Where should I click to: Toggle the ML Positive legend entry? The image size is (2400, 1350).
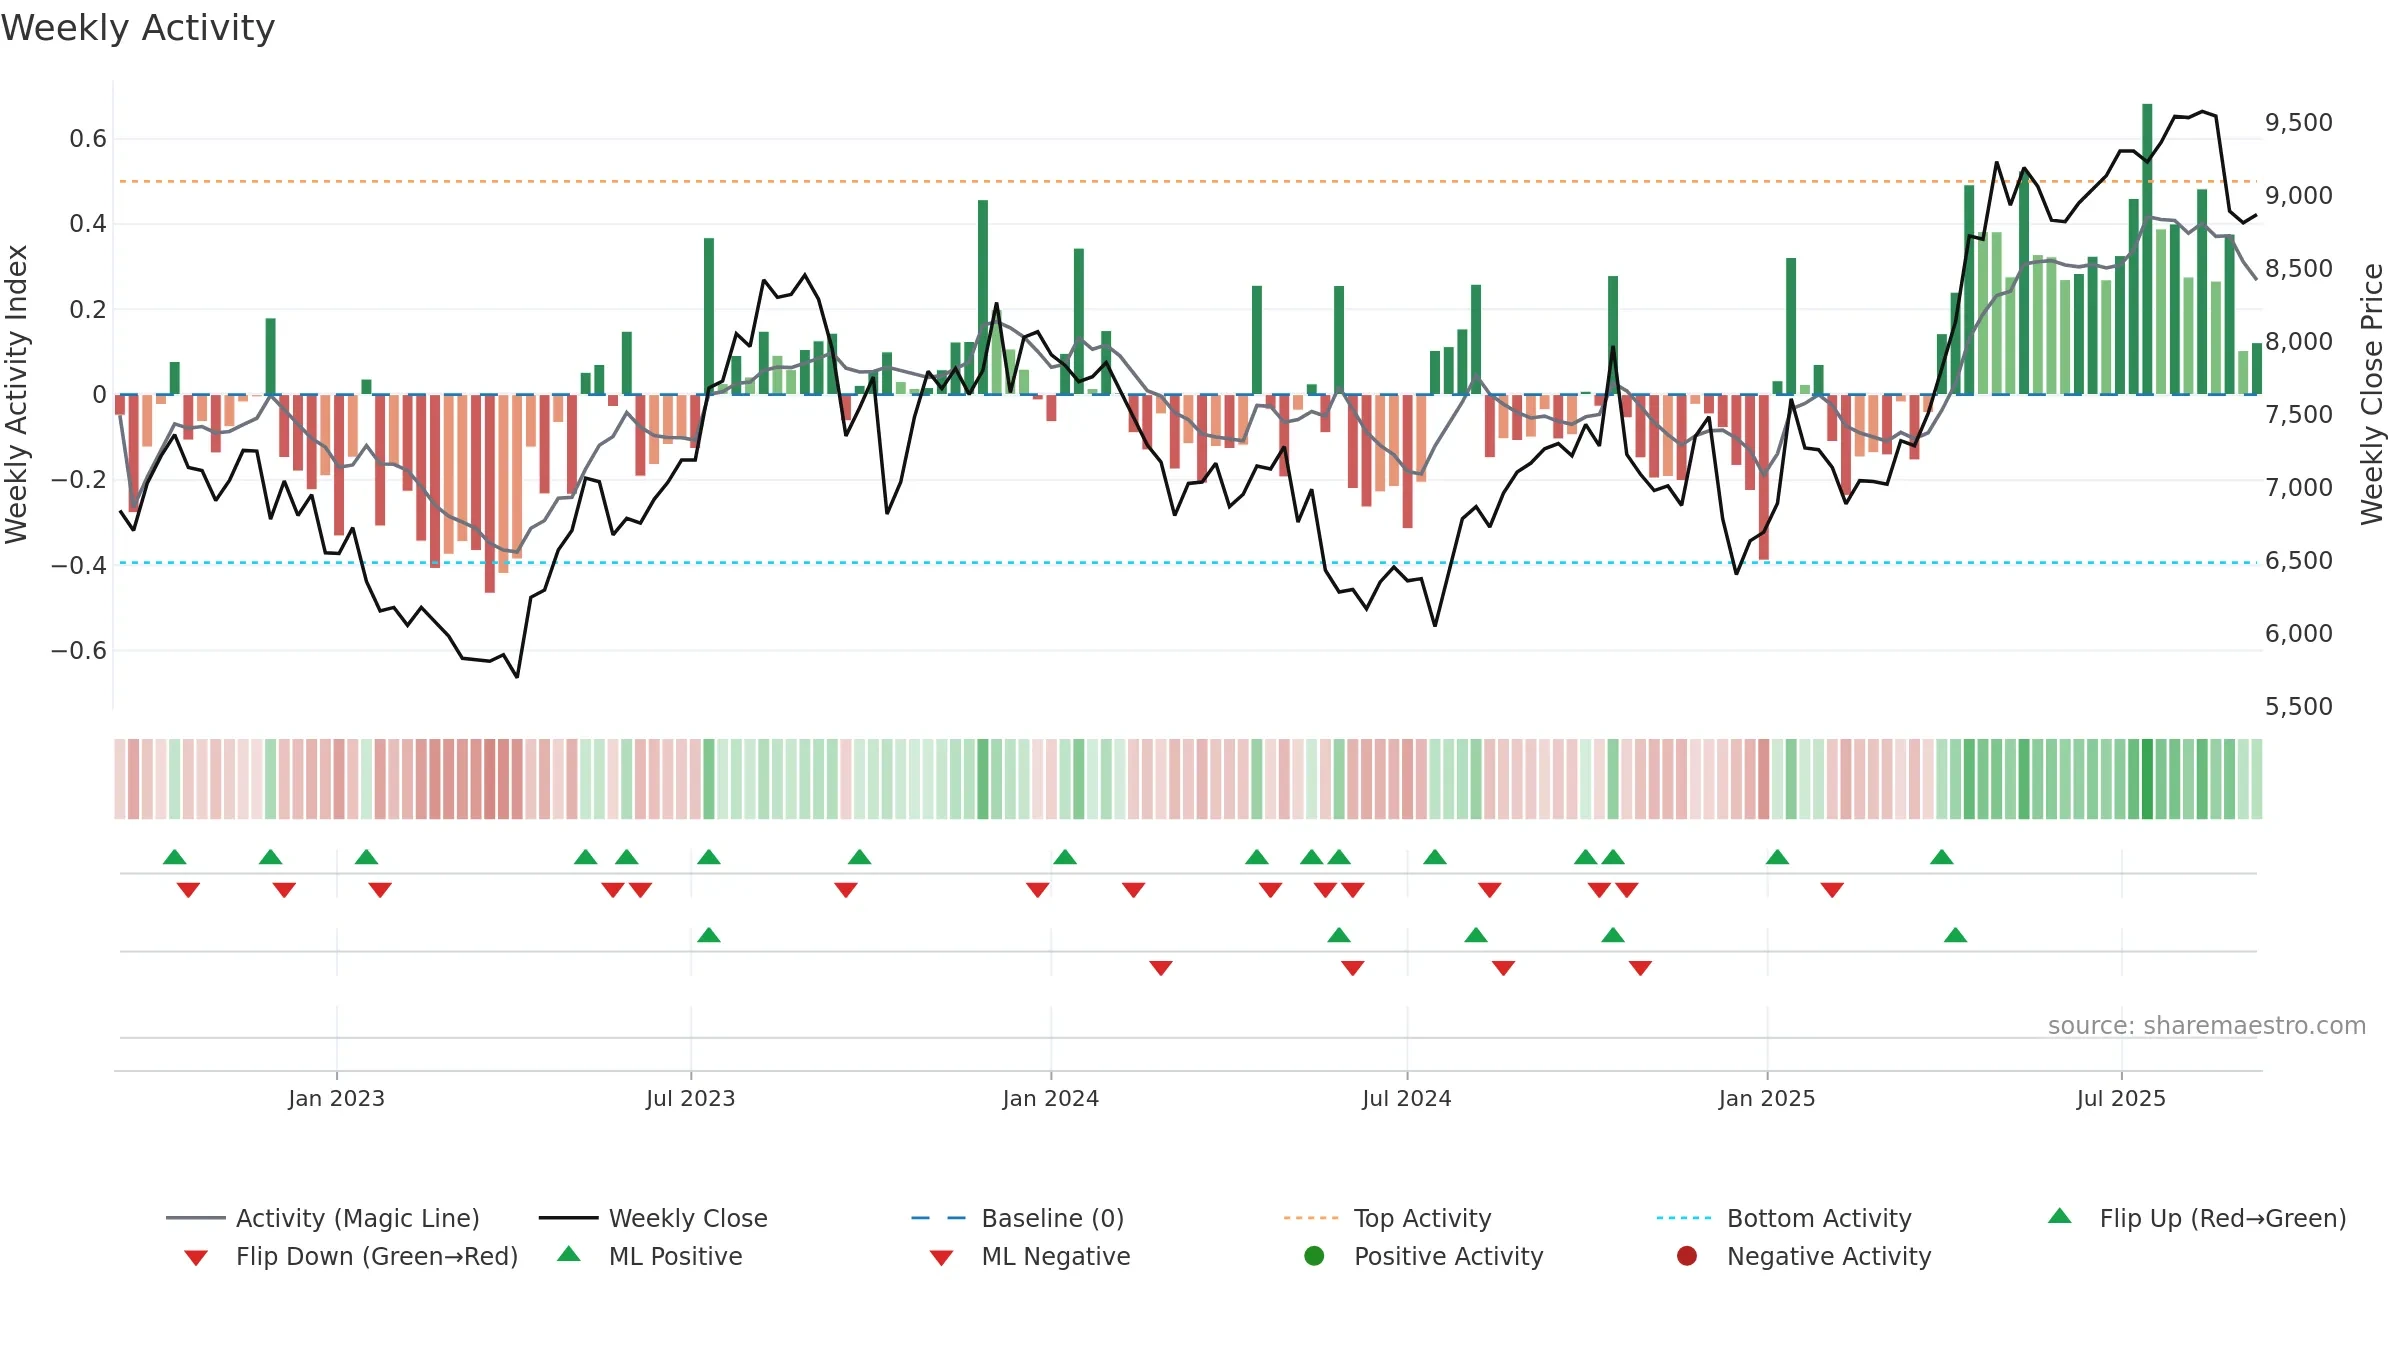click(x=650, y=1256)
